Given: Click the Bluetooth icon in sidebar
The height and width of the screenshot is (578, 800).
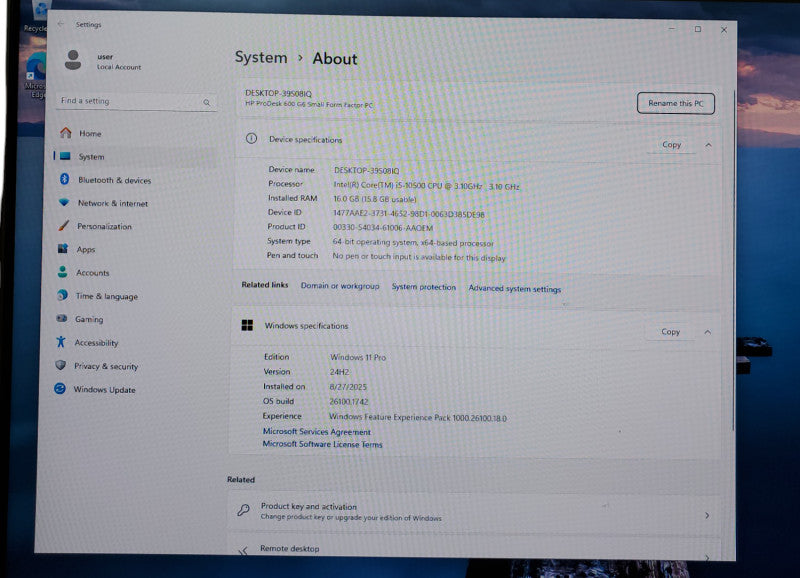Looking at the screenshot, I should click(x=64, y=179).
